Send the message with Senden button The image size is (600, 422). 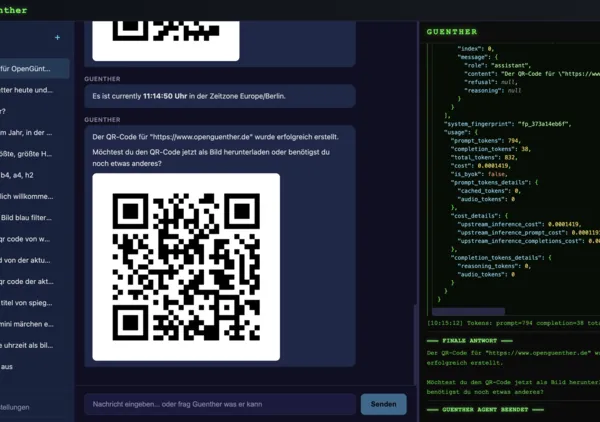tap(383, 404)
